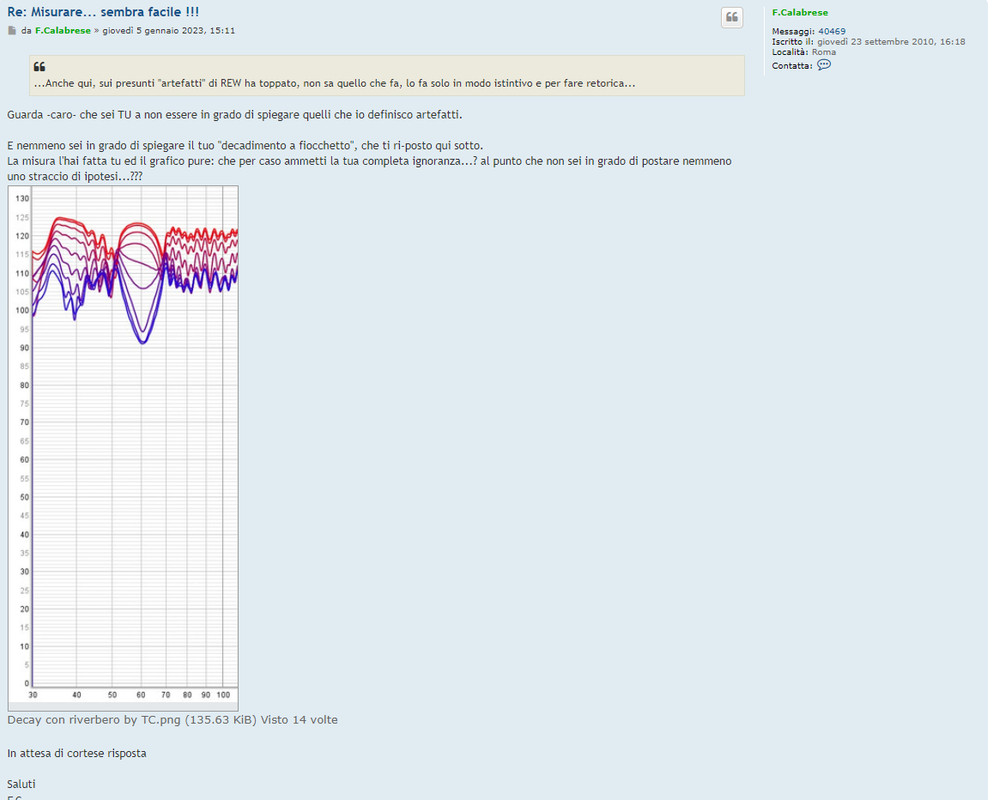Click the 'Iscritto il' registration date text
The image size is (993, 800).
(x=868, y=42)
